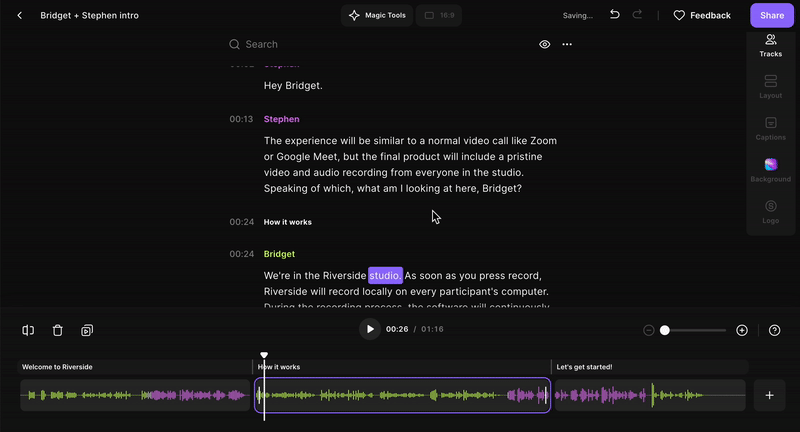The width and height of the screenshot is (800, 432).
Task: Click the timeline zoom slider handle
Action: tap(664, 331)
